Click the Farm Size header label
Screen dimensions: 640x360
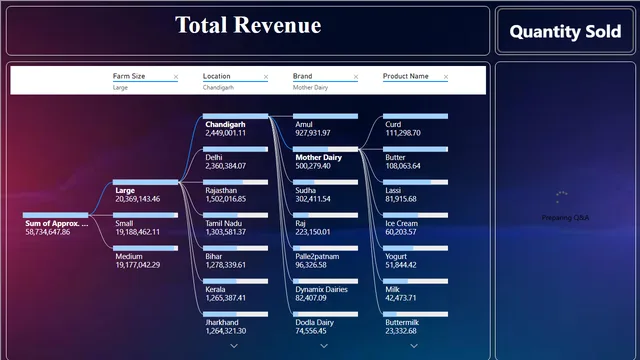129,76
